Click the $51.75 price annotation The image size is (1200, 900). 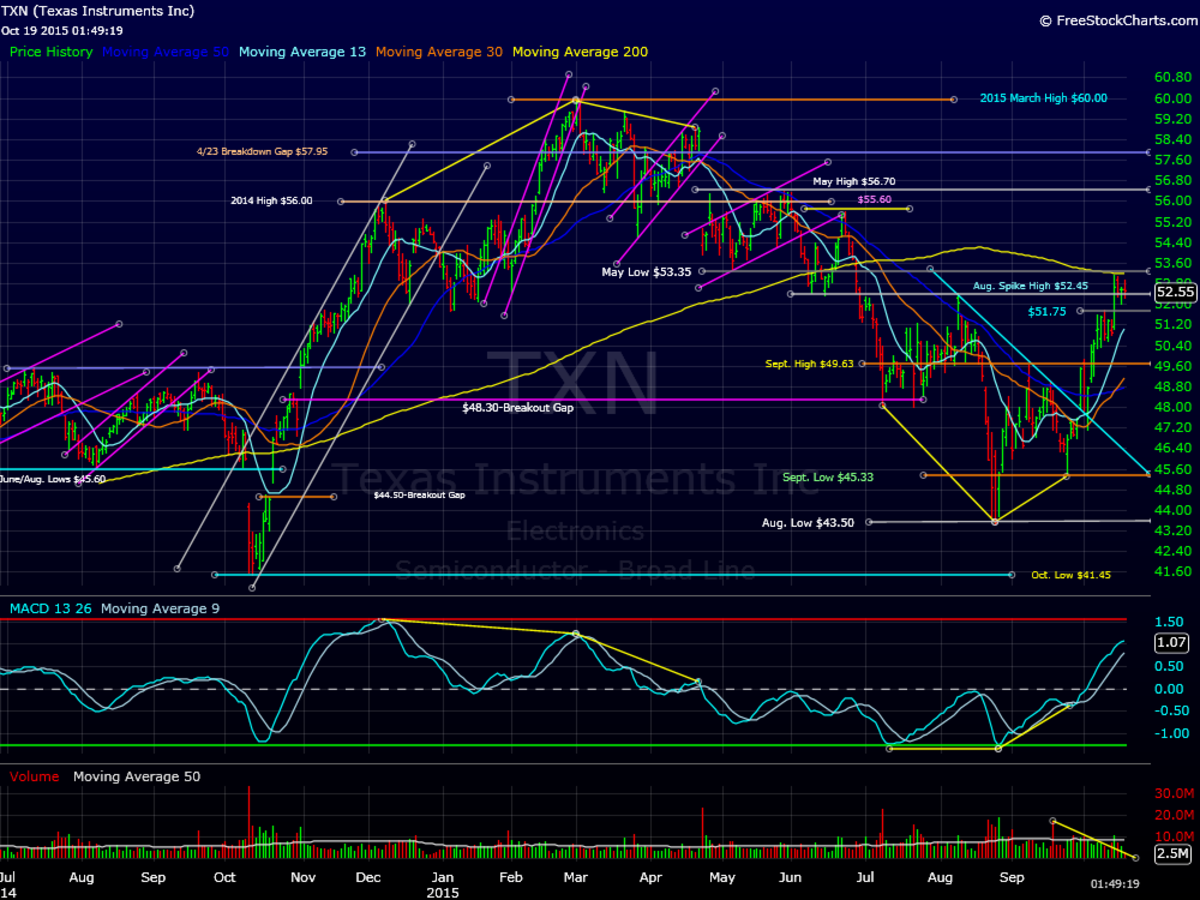coord(1047,311)
